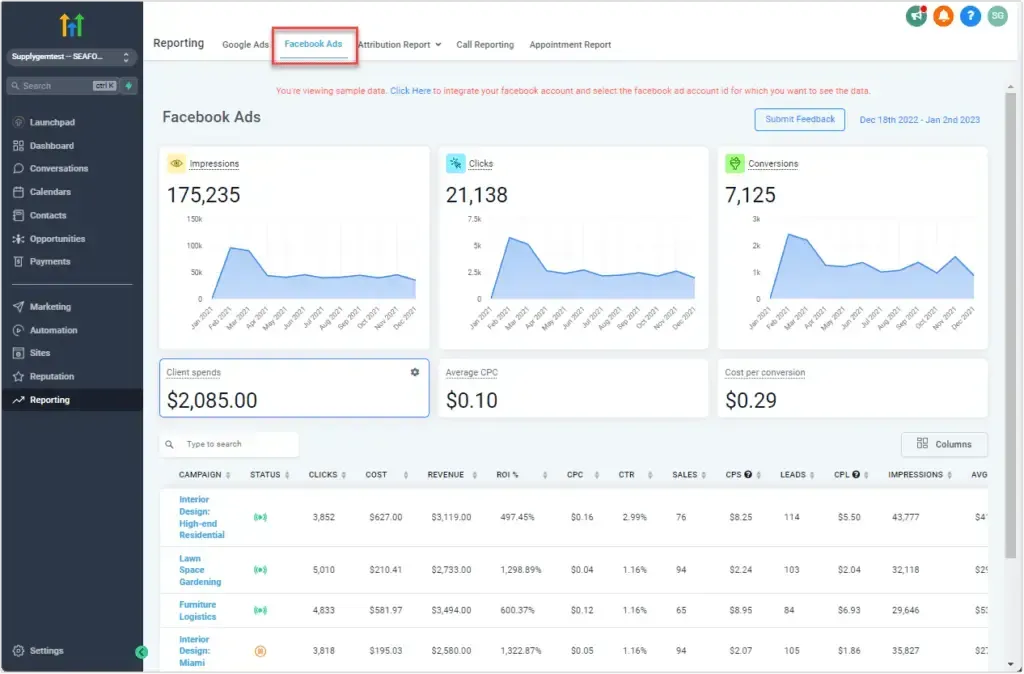
Task: Click the Clicks cursor icon
Action: (x=455, y=163)
